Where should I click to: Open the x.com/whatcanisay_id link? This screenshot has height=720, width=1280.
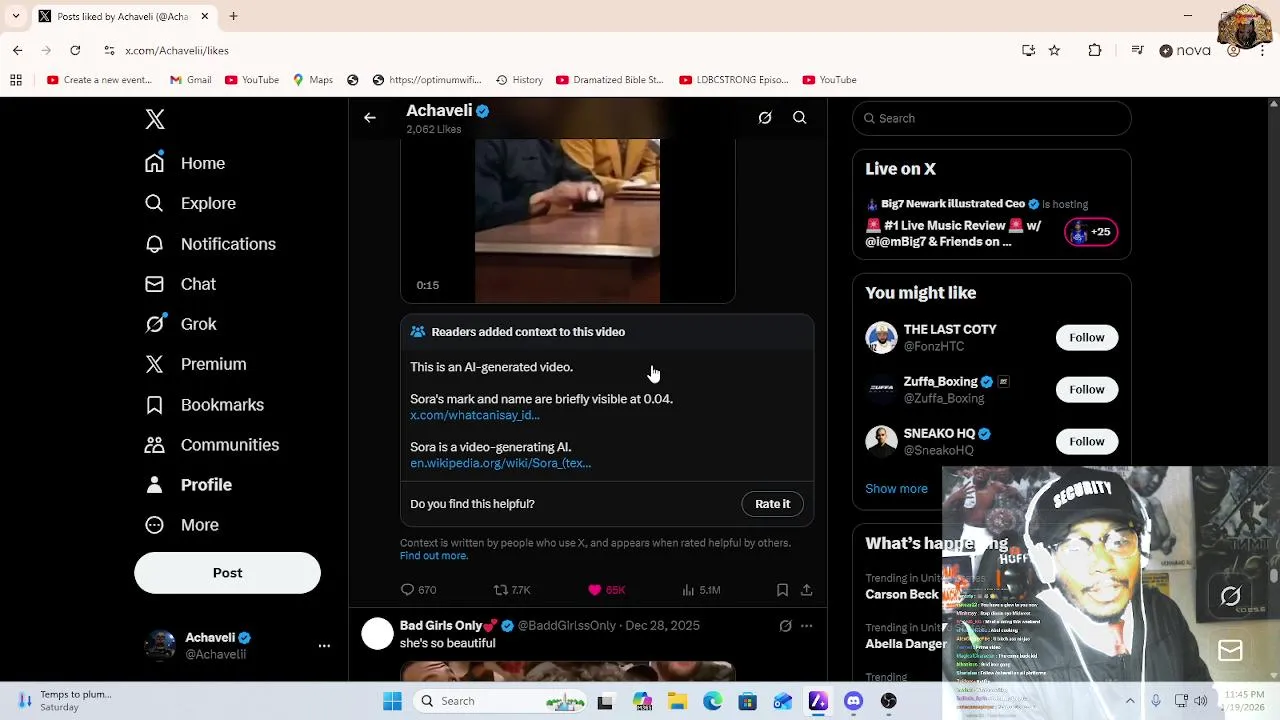click(x=475, y=415)
